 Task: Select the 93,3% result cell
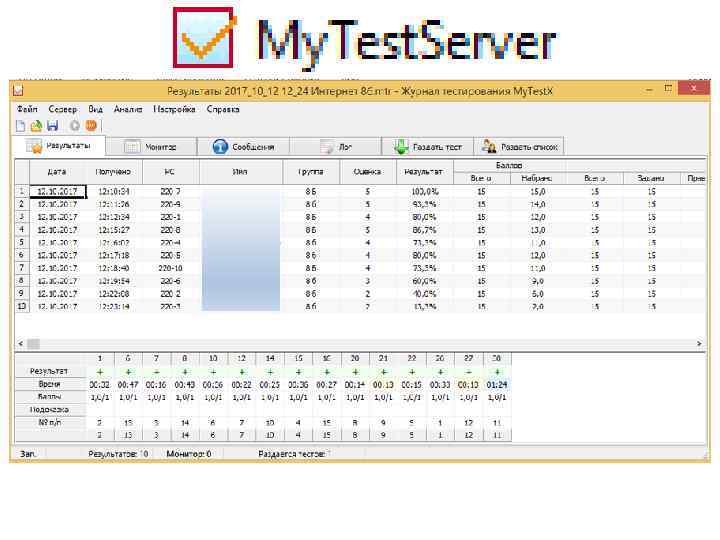[x=424, y=204]
